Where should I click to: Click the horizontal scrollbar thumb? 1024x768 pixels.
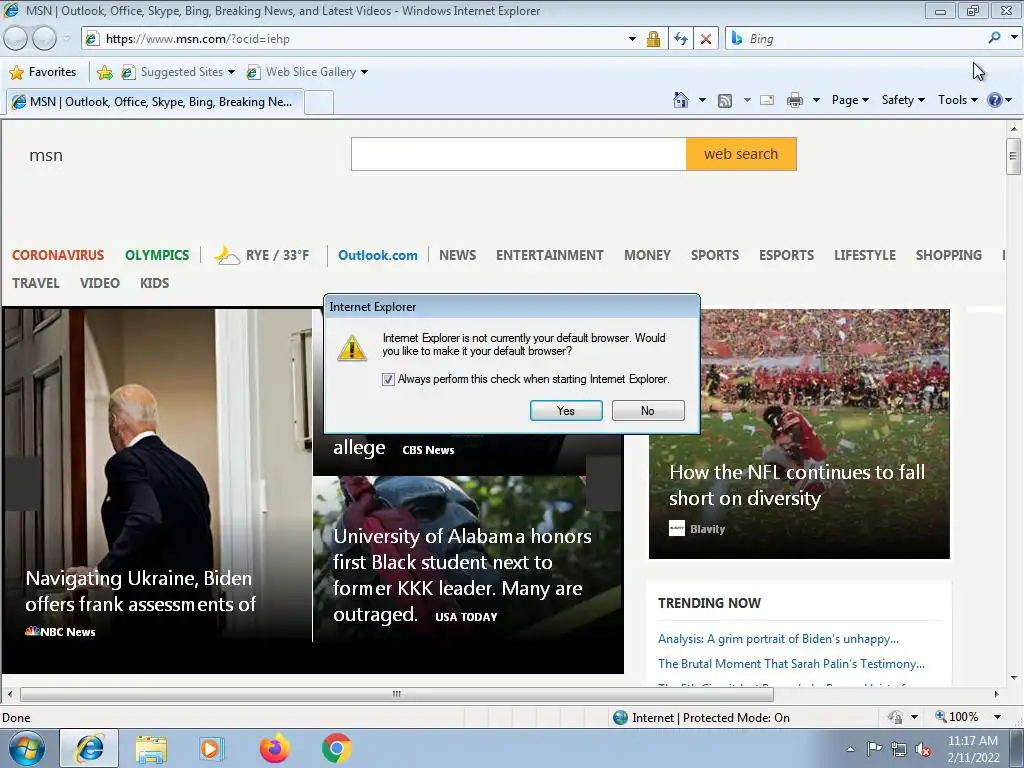click(x=396, y=694)
